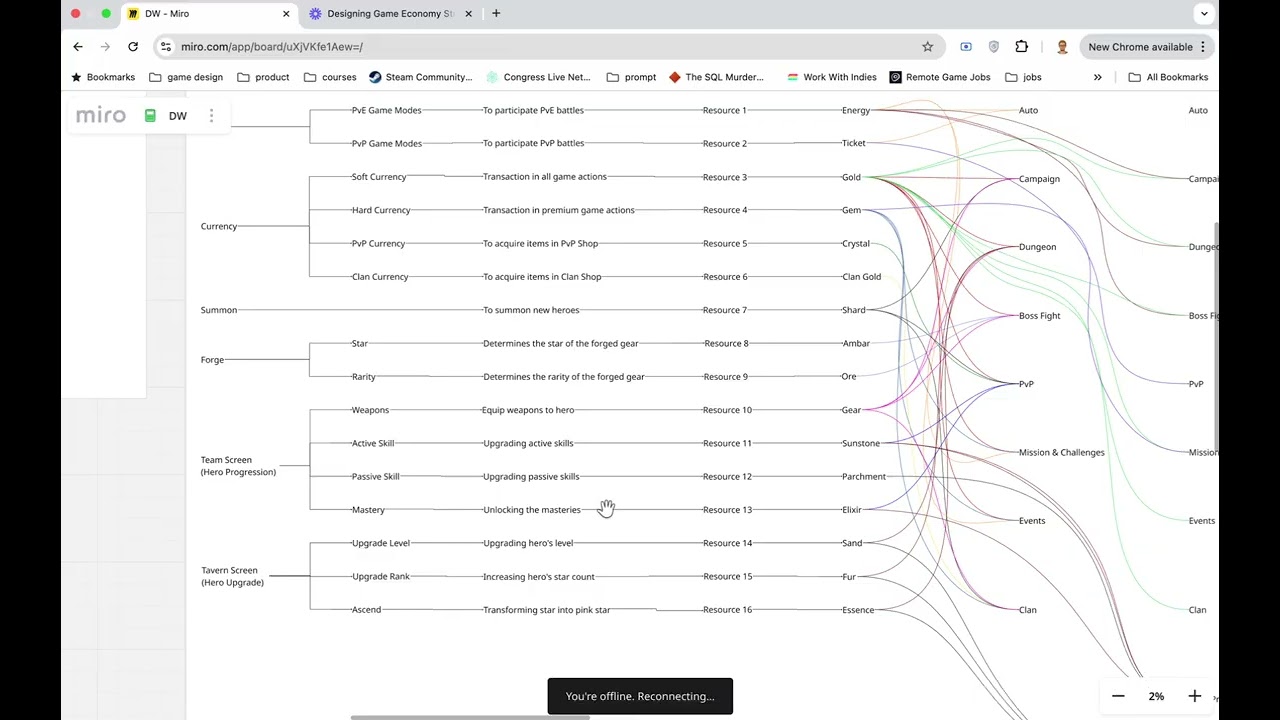The width and height of the screenshot is (1280, 720).
Task: Open the site information icon in address bar
Action: [166, 47]
